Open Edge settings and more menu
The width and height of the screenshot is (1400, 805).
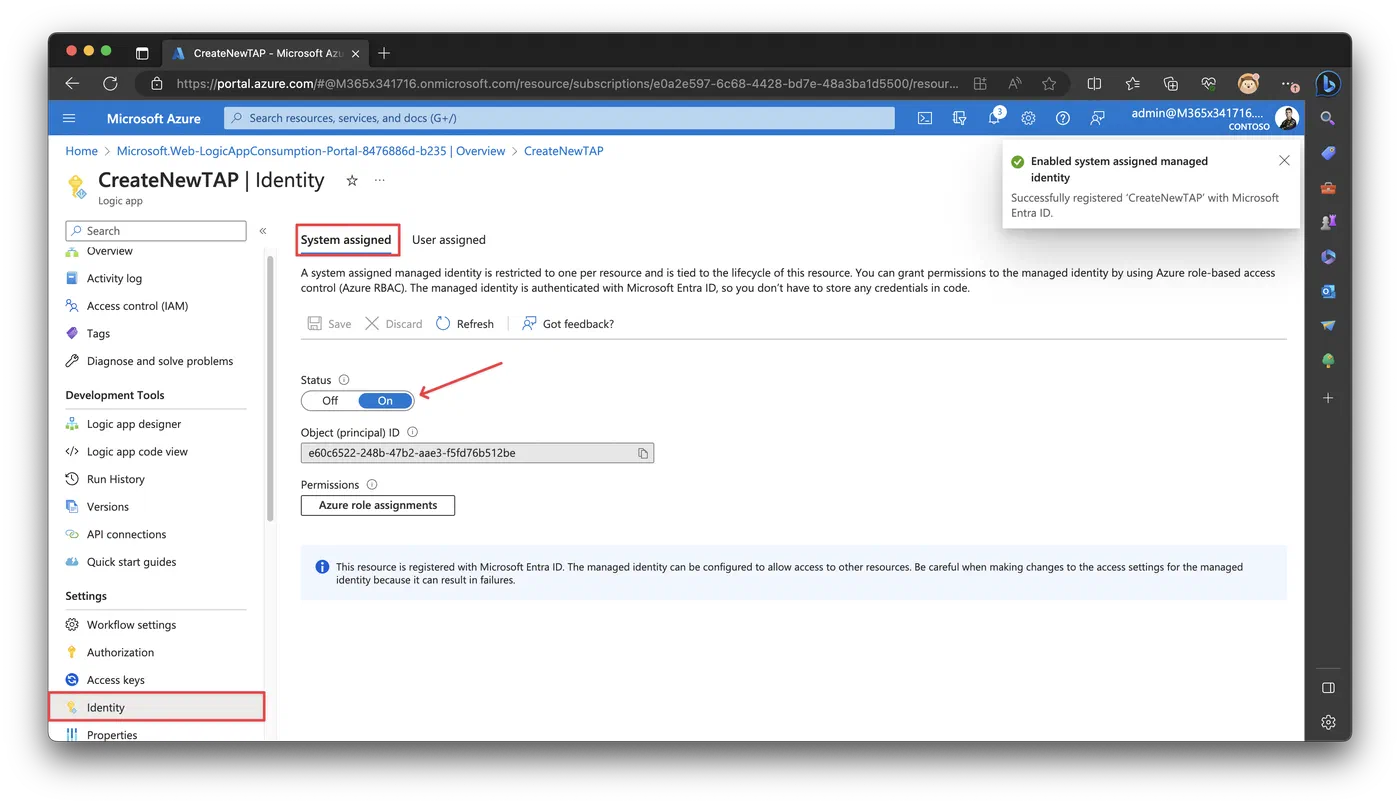1289,84
